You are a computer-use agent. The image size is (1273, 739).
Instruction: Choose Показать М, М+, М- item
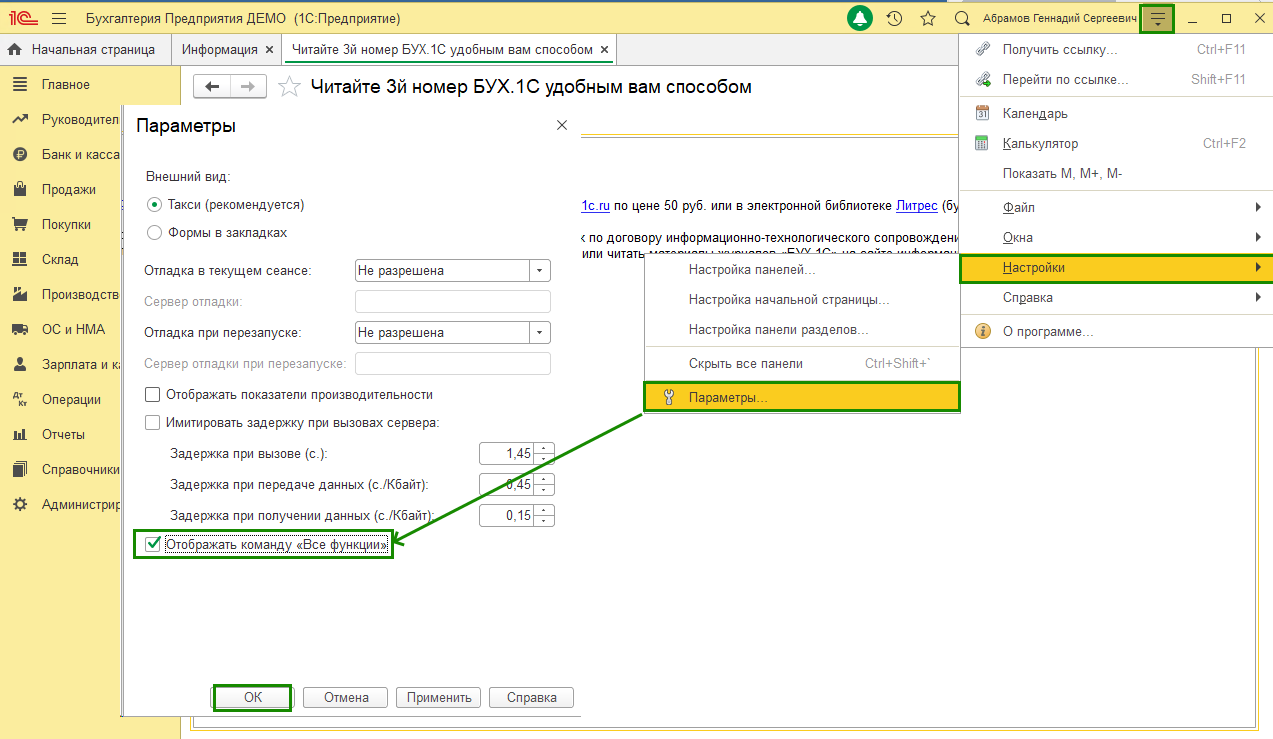click(1116, 174)
